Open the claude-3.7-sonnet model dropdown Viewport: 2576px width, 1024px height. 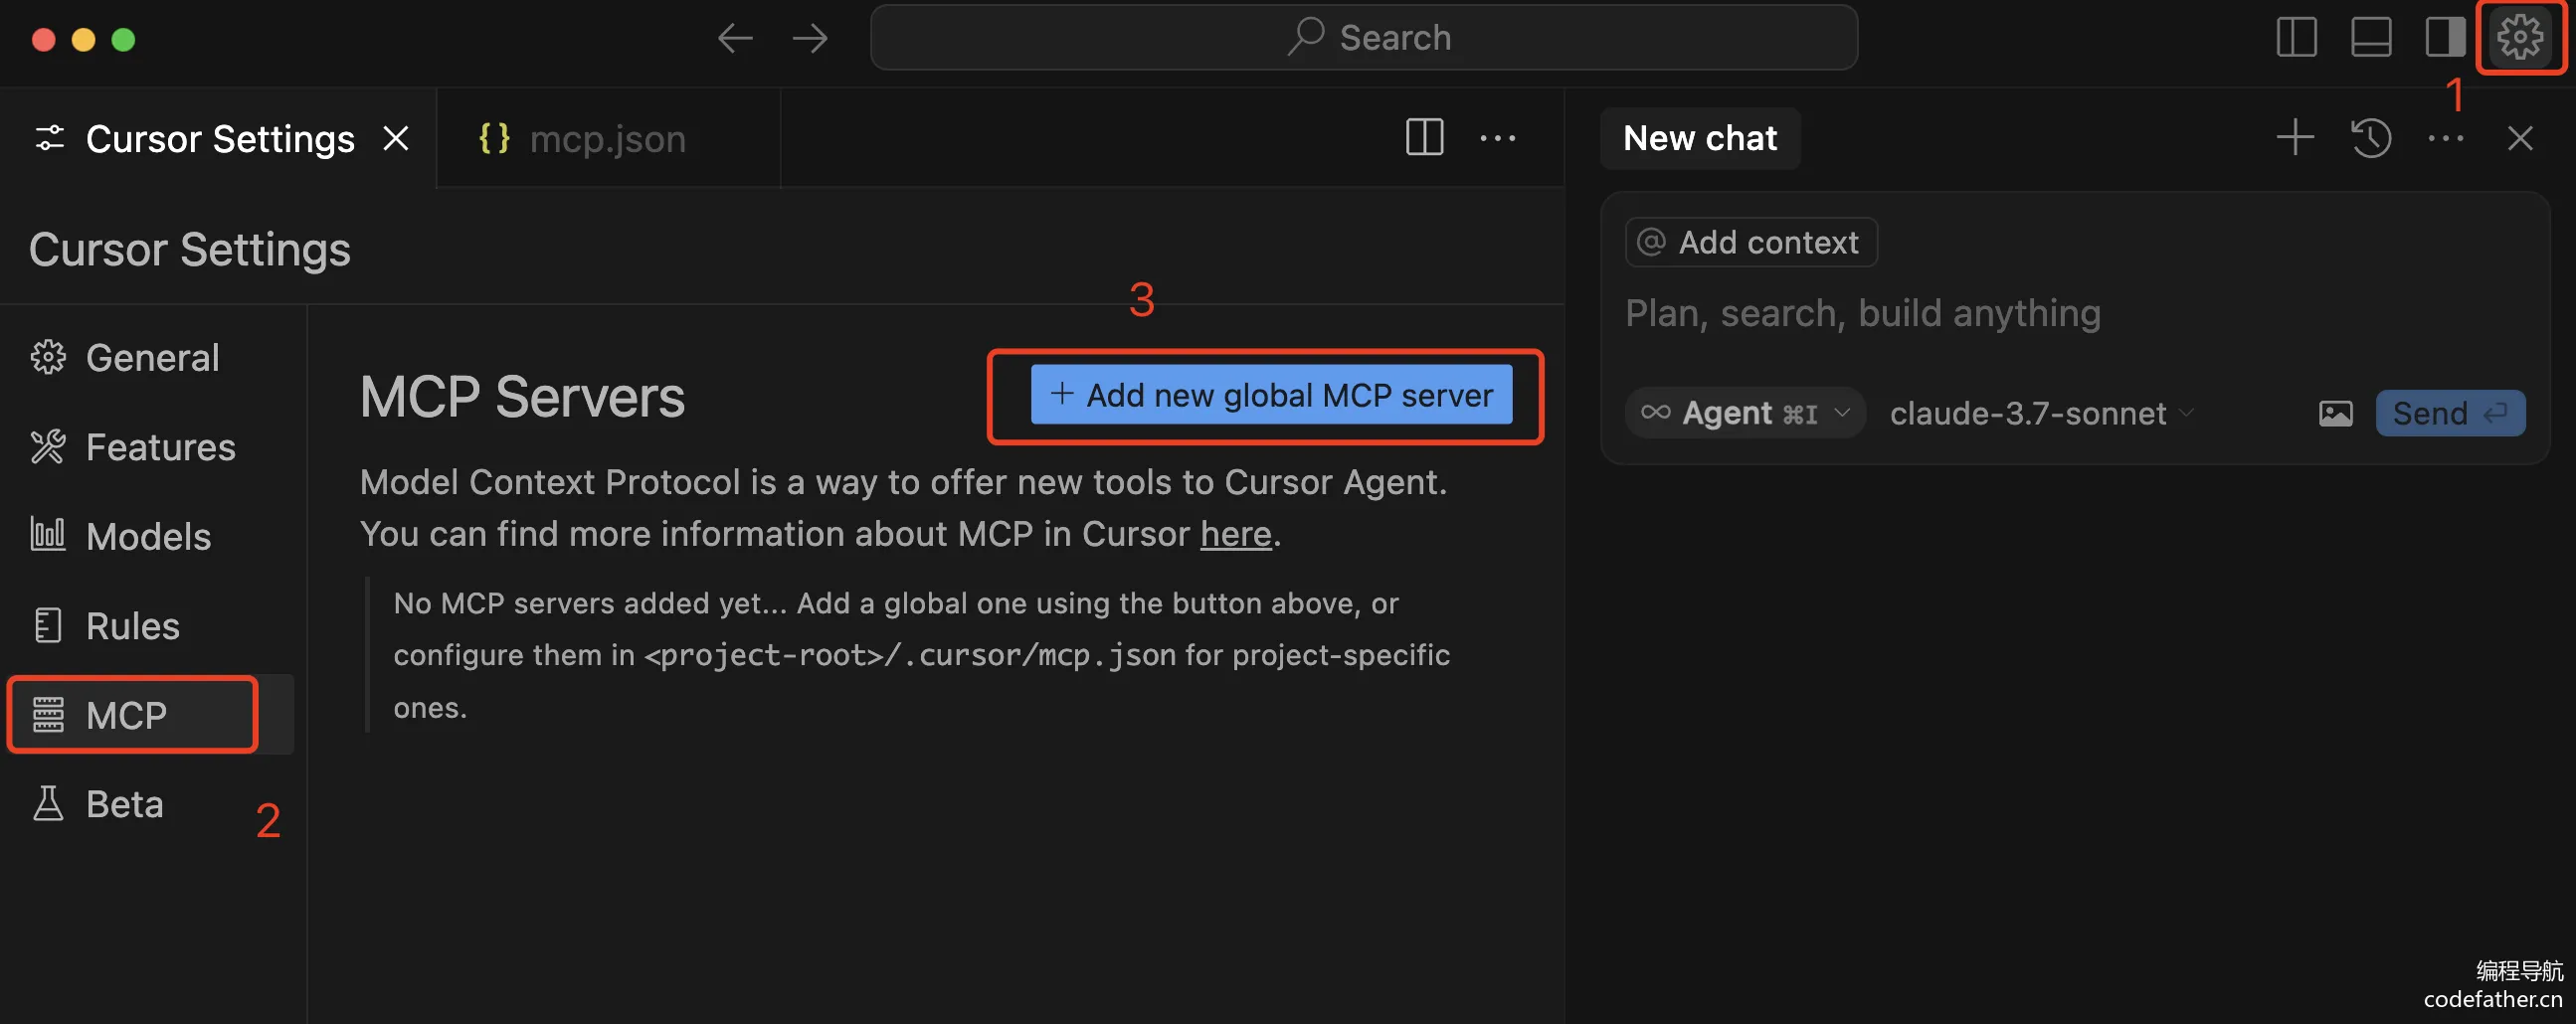coord(2042,413)
